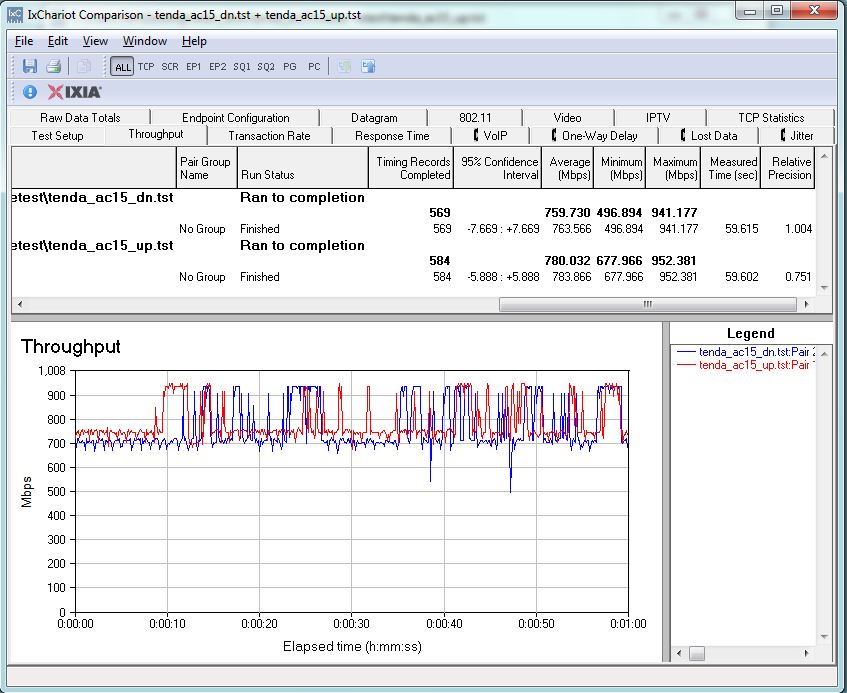Open the Window menu
The width and height of the screenshot is (847, 693).
145,41
